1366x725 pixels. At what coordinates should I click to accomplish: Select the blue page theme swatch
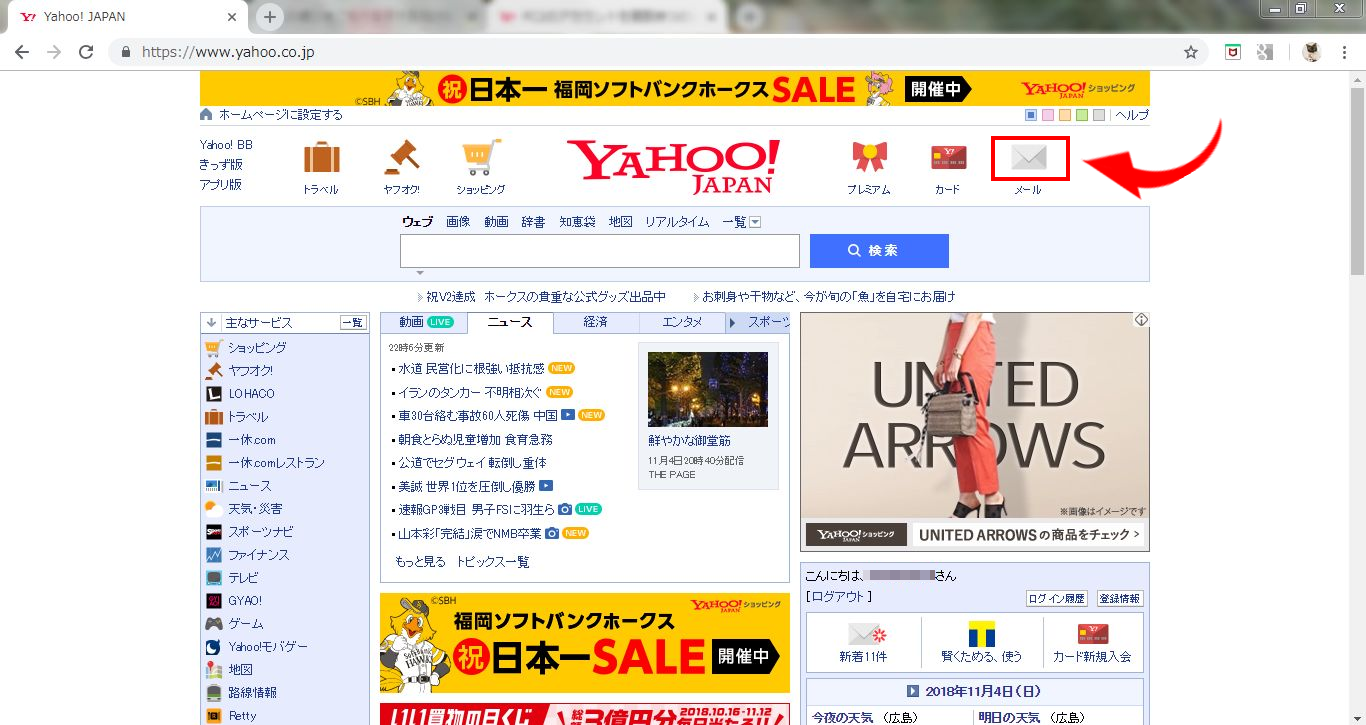[x=1031, y=115]
